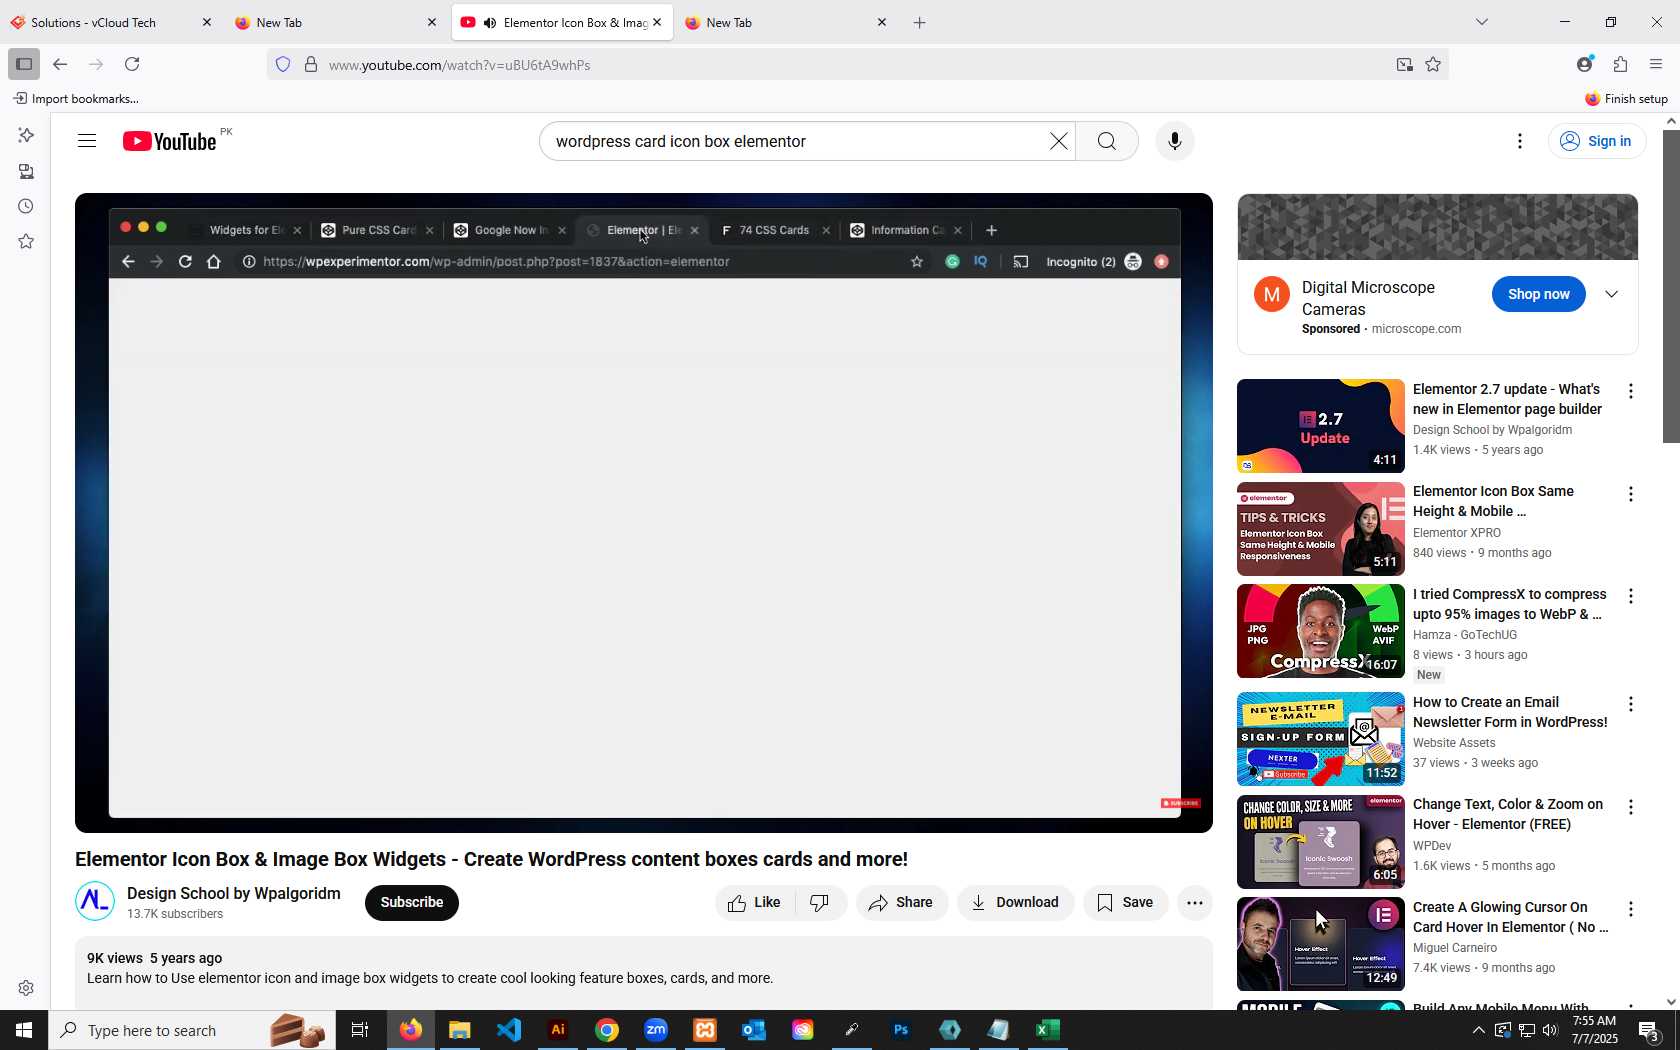Click Shop now on the ad
This screenshot has height=1050, width=1680.
pos(1539,294)
